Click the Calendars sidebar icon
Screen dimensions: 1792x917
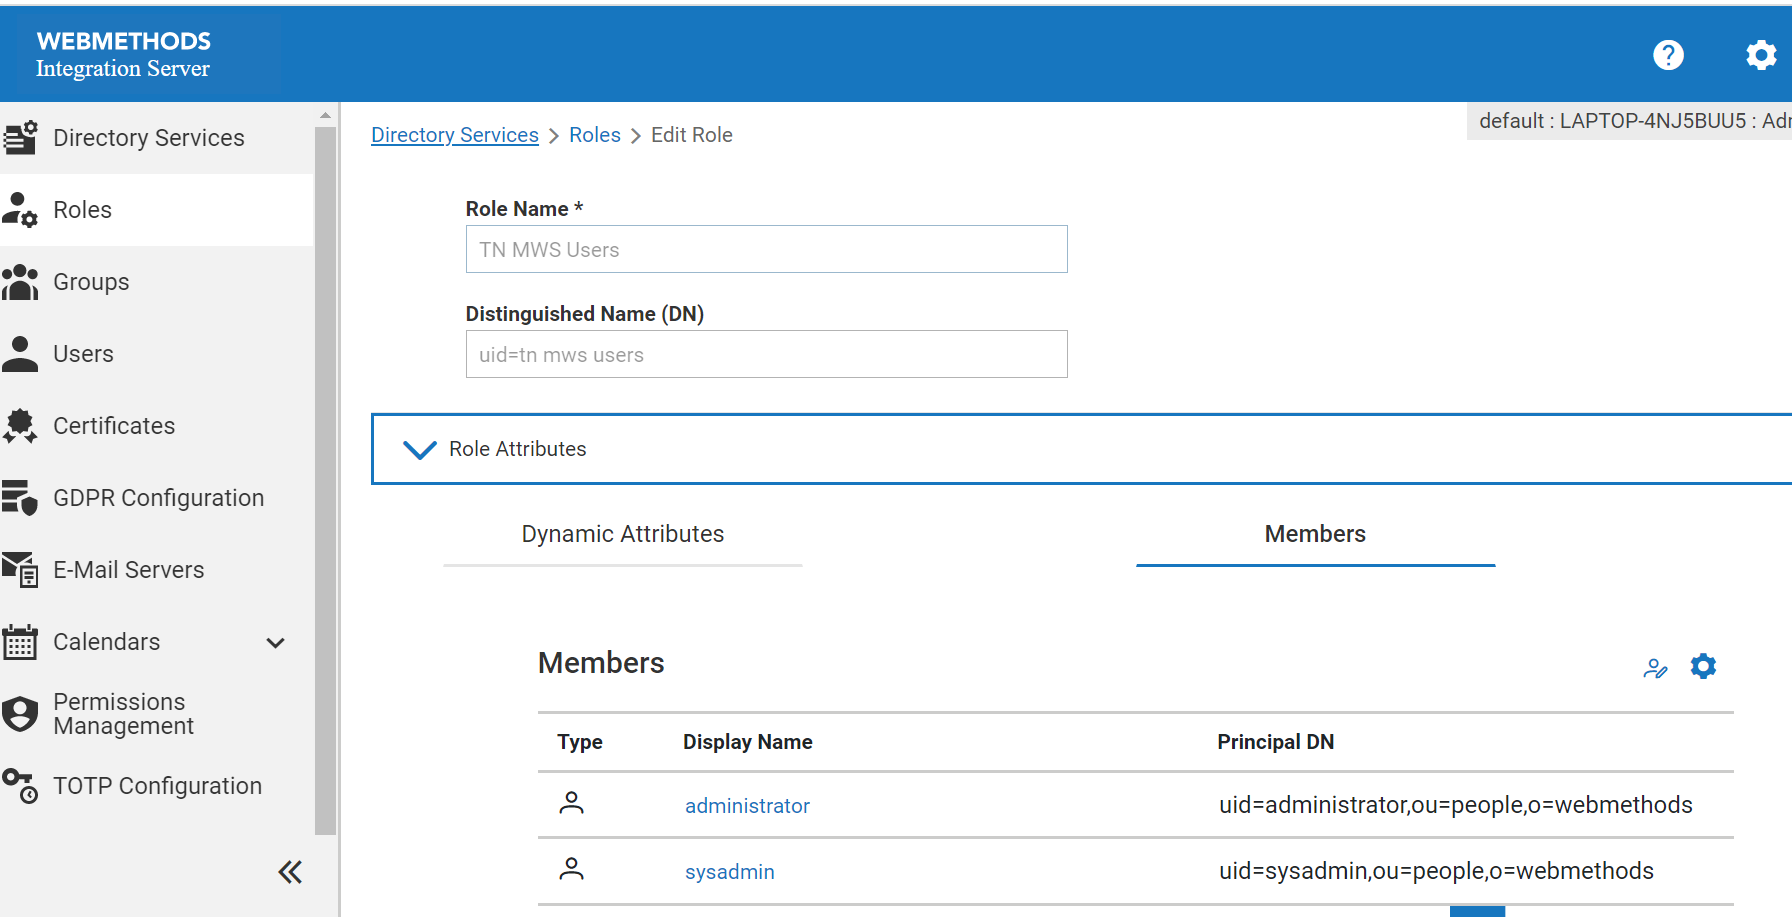coord(20,642)
